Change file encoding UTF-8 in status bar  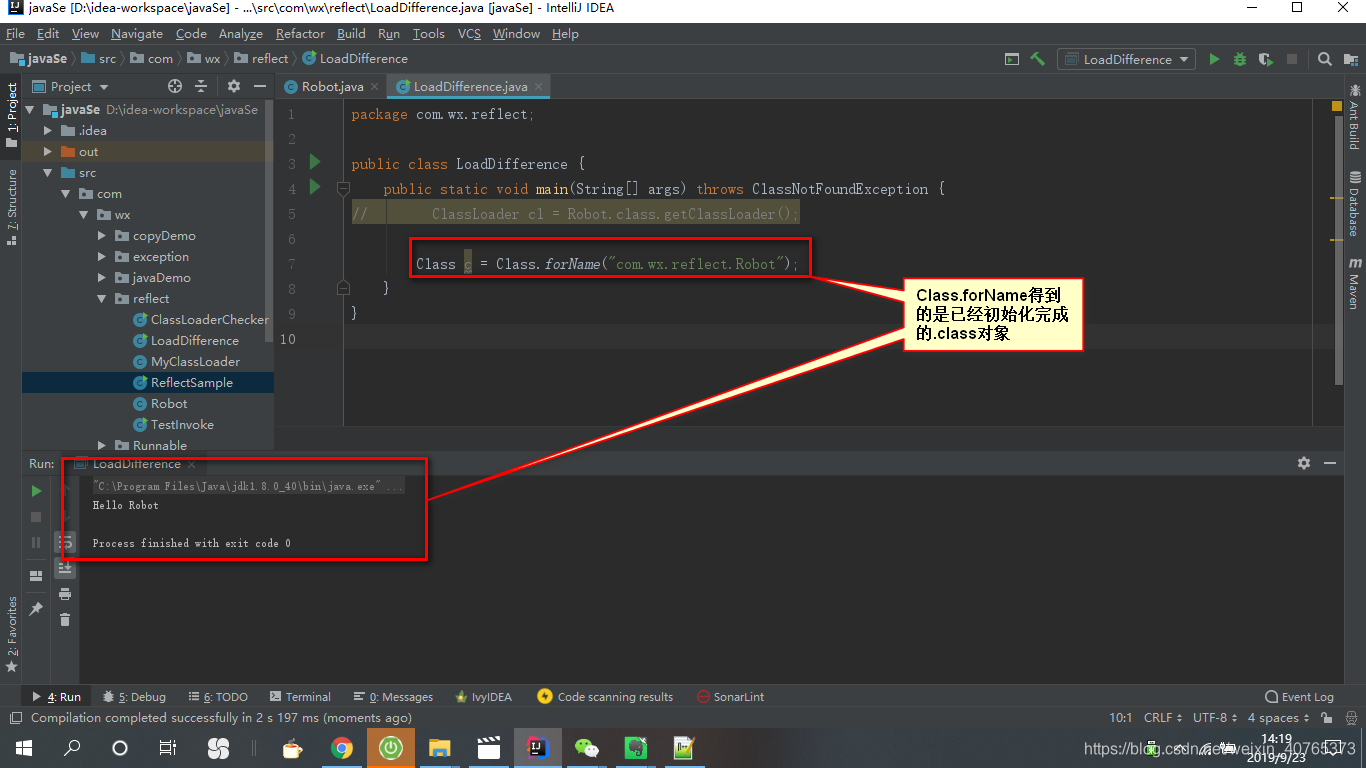tap(1214, 718)
